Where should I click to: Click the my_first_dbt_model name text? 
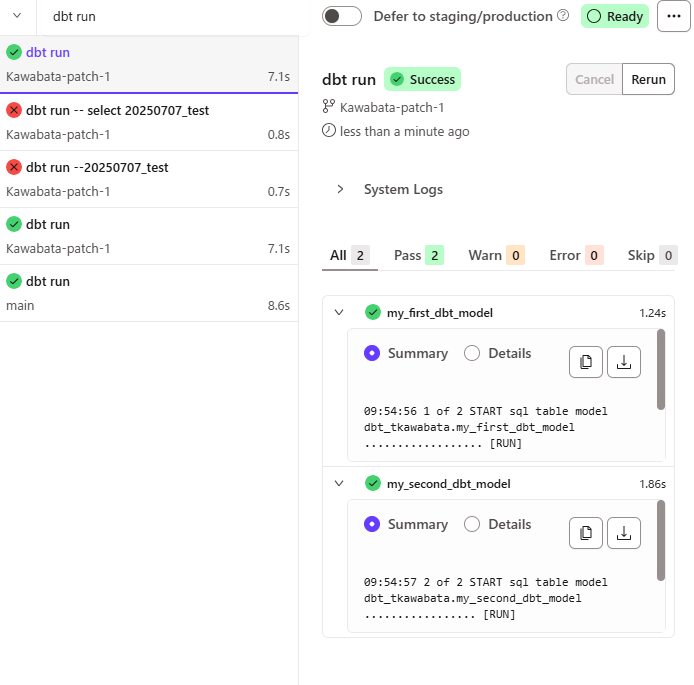[440, 313]
